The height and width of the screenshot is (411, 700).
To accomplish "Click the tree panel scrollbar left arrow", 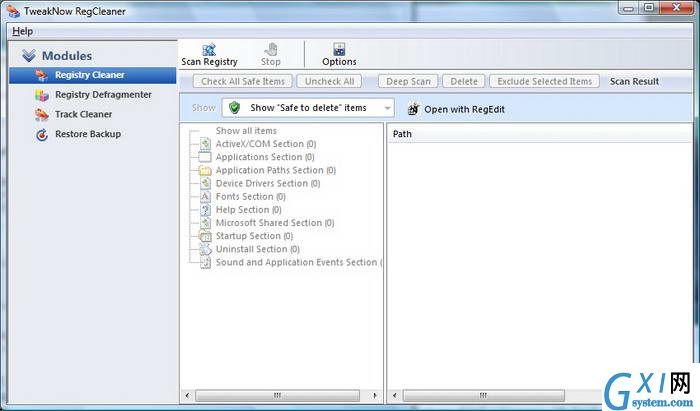I will (188, 395).
